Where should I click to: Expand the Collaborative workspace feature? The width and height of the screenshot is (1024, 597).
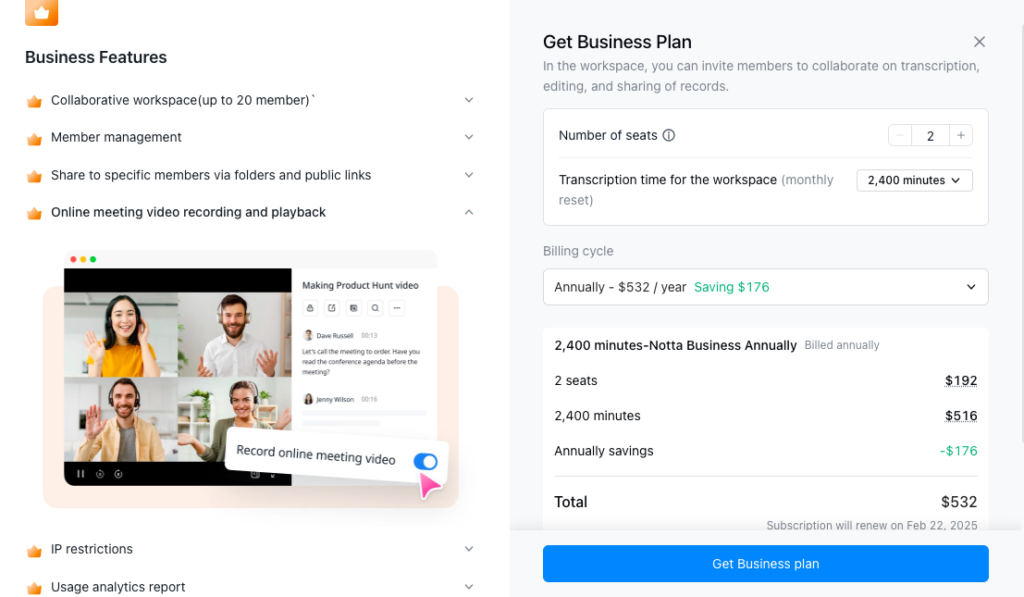click(469, 100)
